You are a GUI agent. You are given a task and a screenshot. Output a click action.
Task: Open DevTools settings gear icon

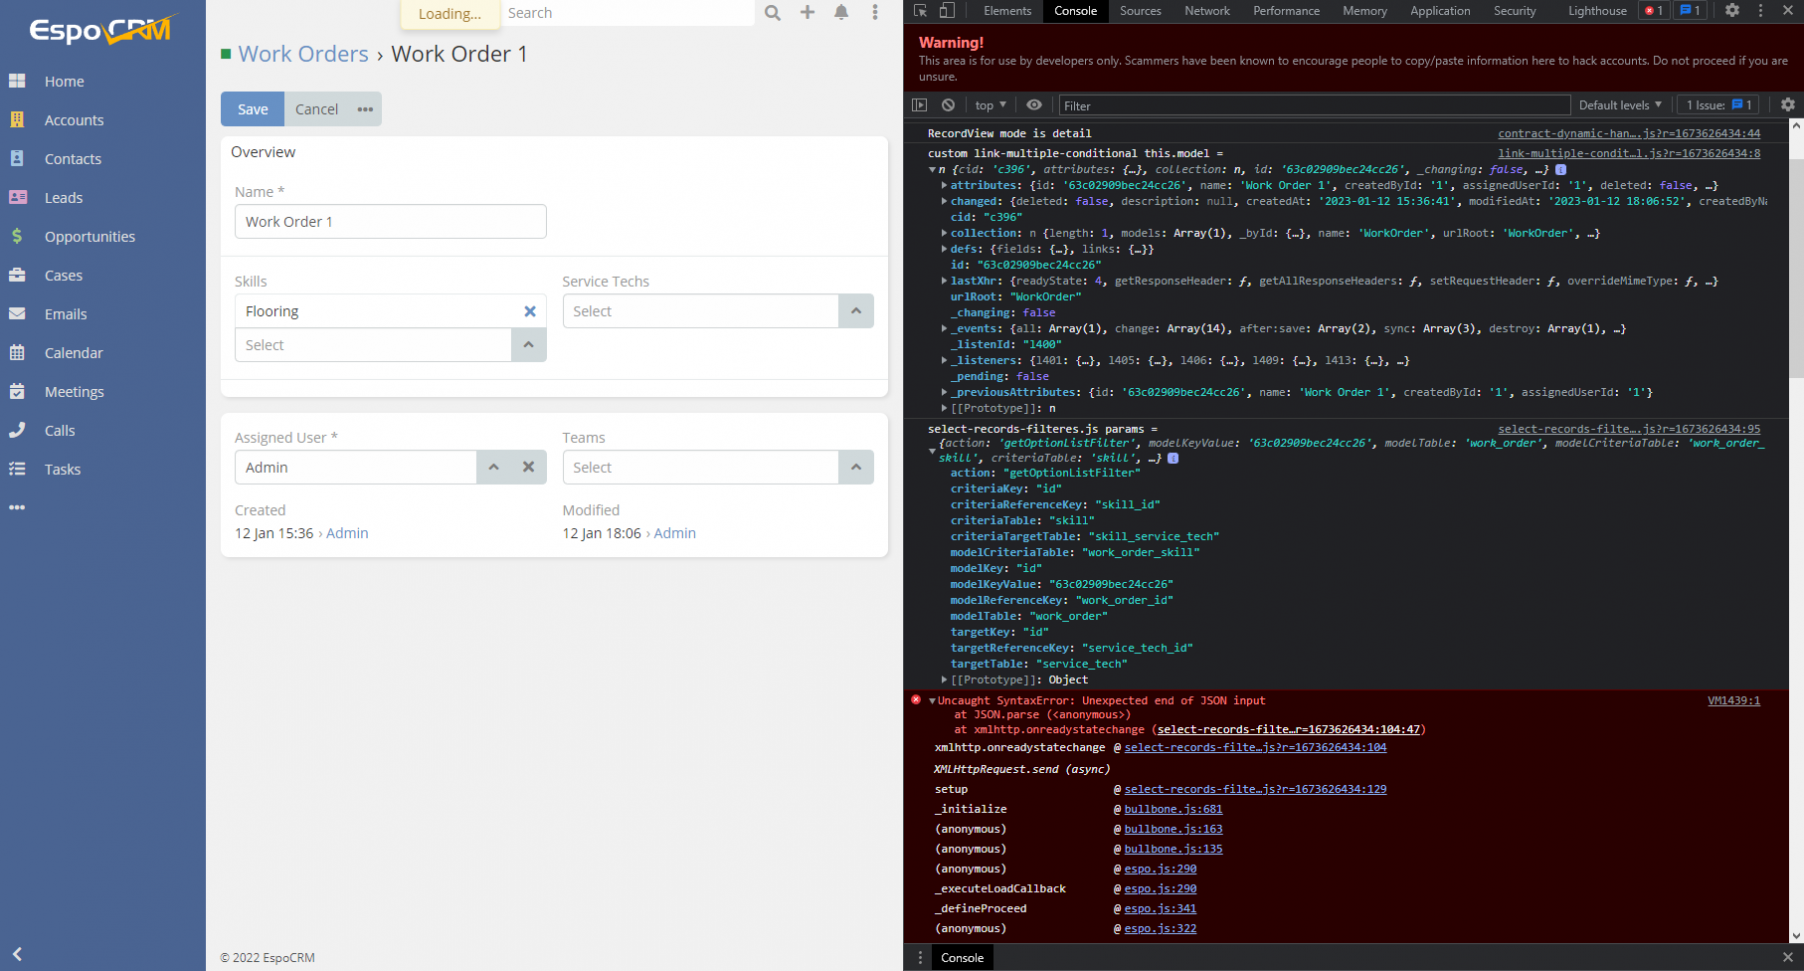pyautogui.click(x=1732, y=11)
